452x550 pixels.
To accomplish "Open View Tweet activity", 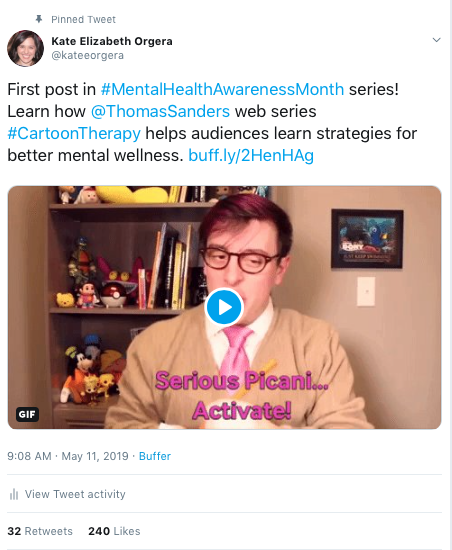I will coord(75,494).
